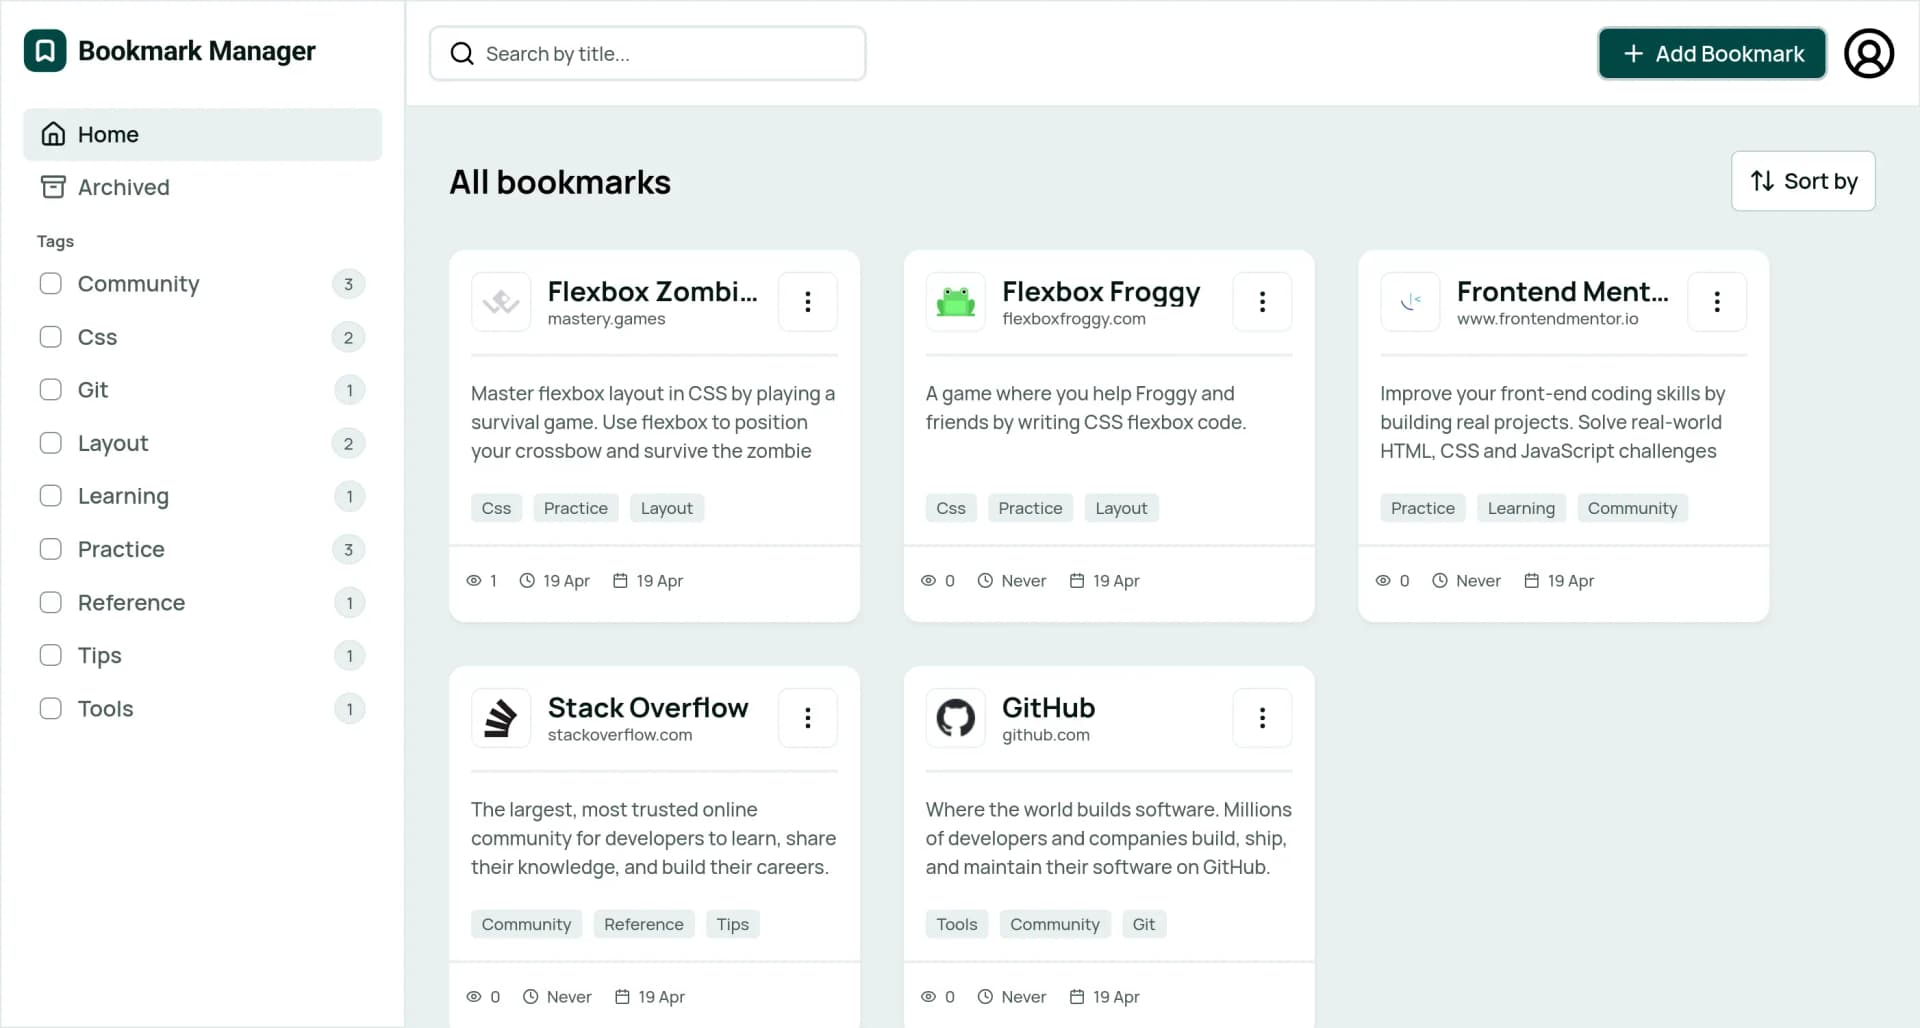Click the Tools tag on GitHub card
The image size is (1920, 1028).
[957, 924]
